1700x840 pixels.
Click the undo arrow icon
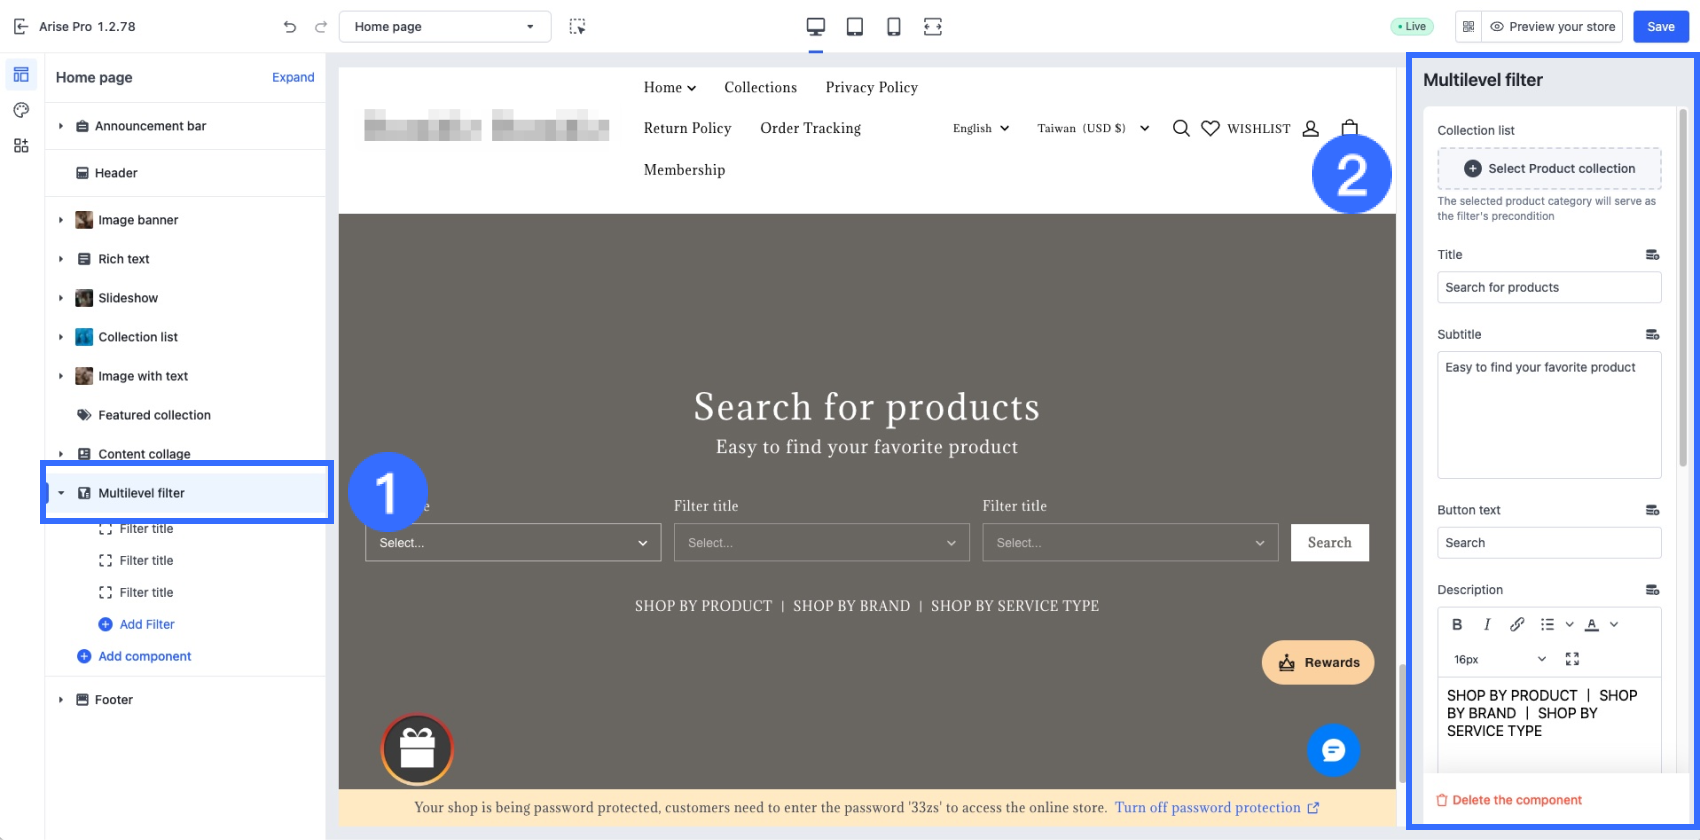click(290, 27)
